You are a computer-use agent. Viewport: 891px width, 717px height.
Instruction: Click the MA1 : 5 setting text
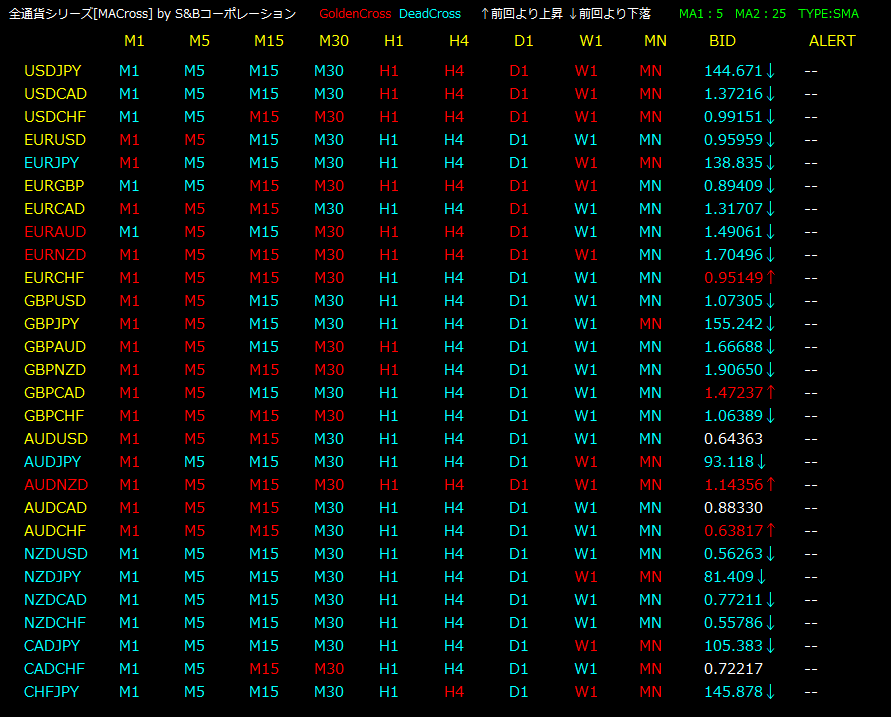(x=701, y=14)
